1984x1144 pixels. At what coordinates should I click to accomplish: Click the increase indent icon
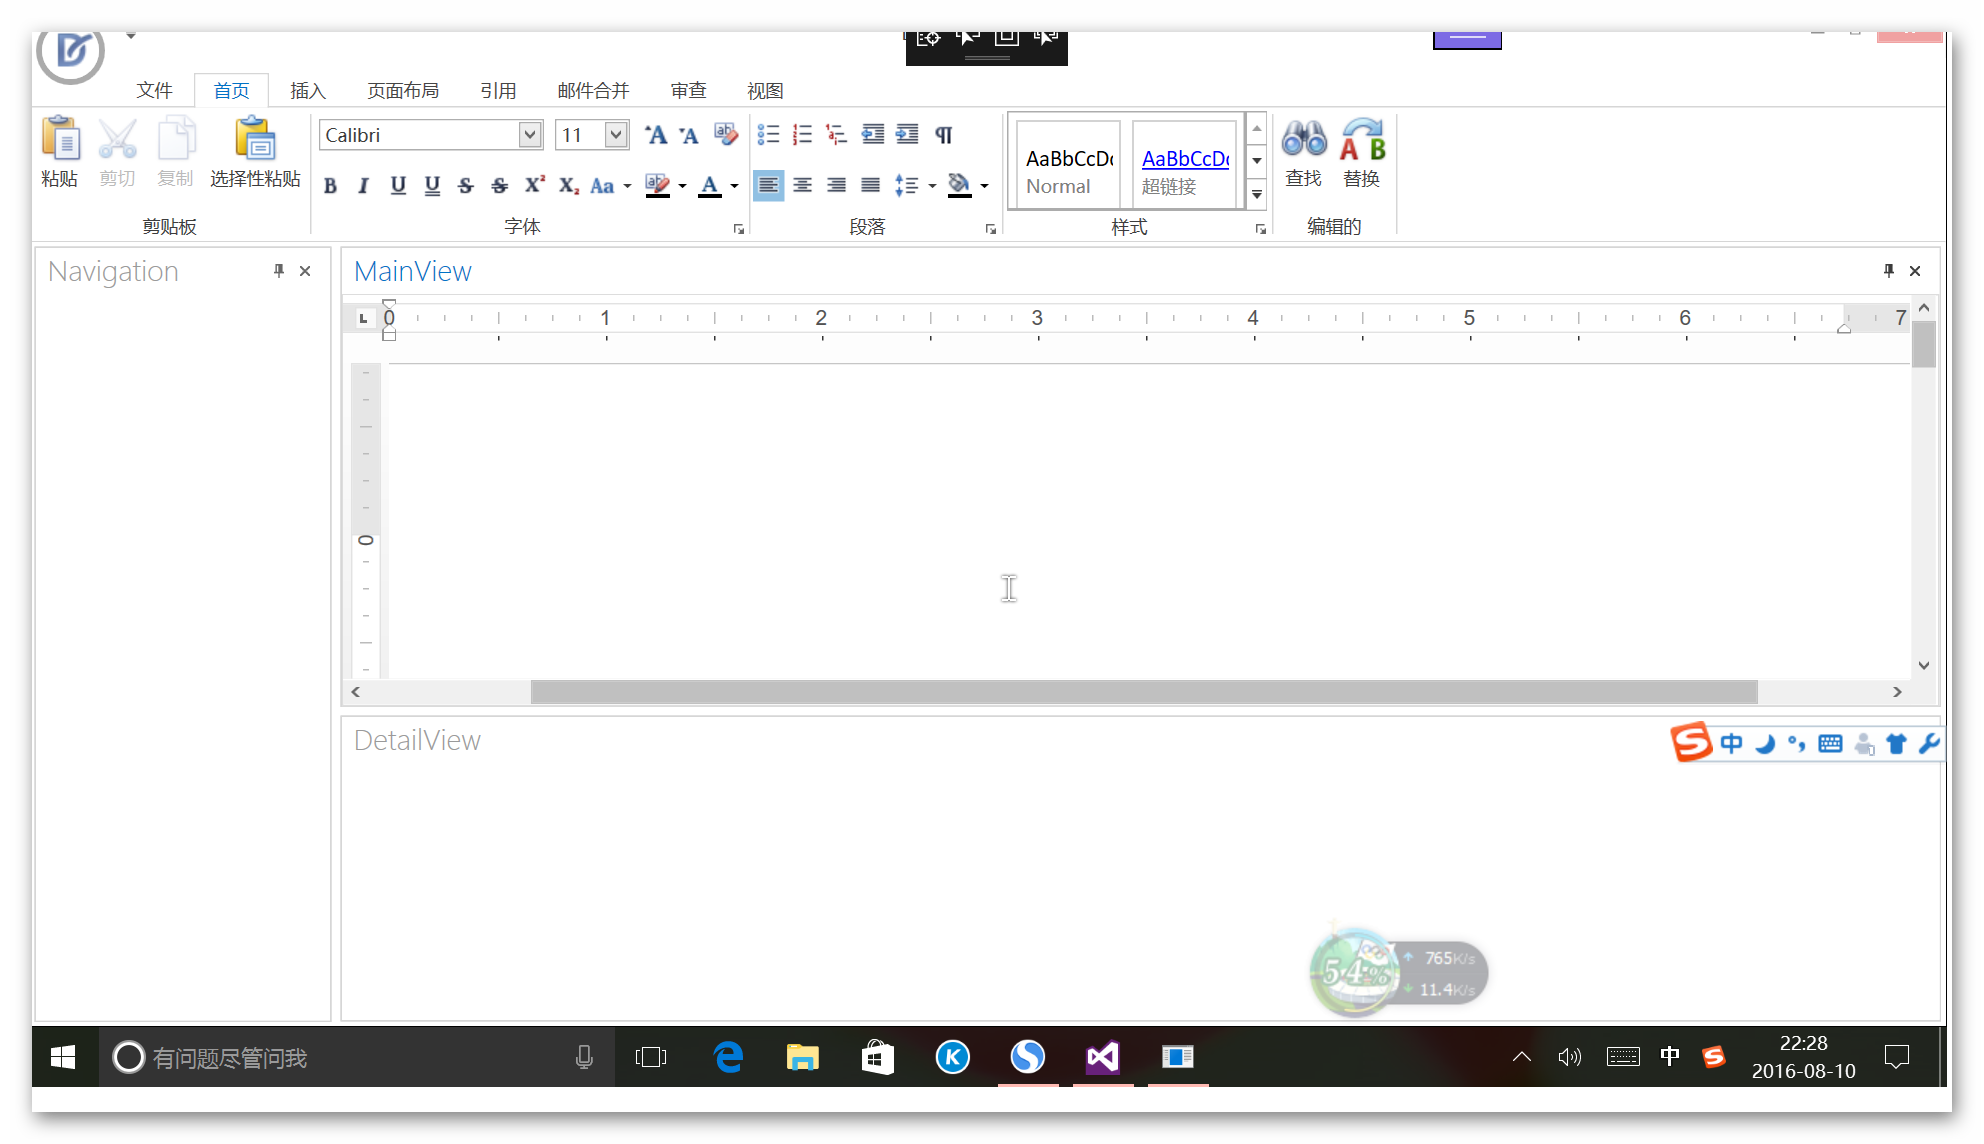click(907, 134)
